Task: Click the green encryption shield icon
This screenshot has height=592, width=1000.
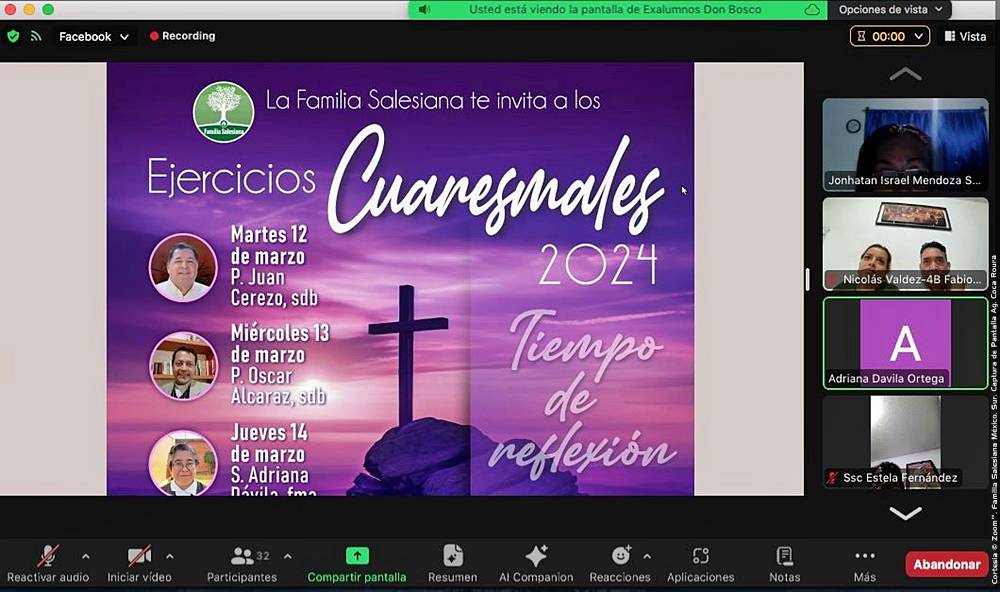Action: pos(13,36)
